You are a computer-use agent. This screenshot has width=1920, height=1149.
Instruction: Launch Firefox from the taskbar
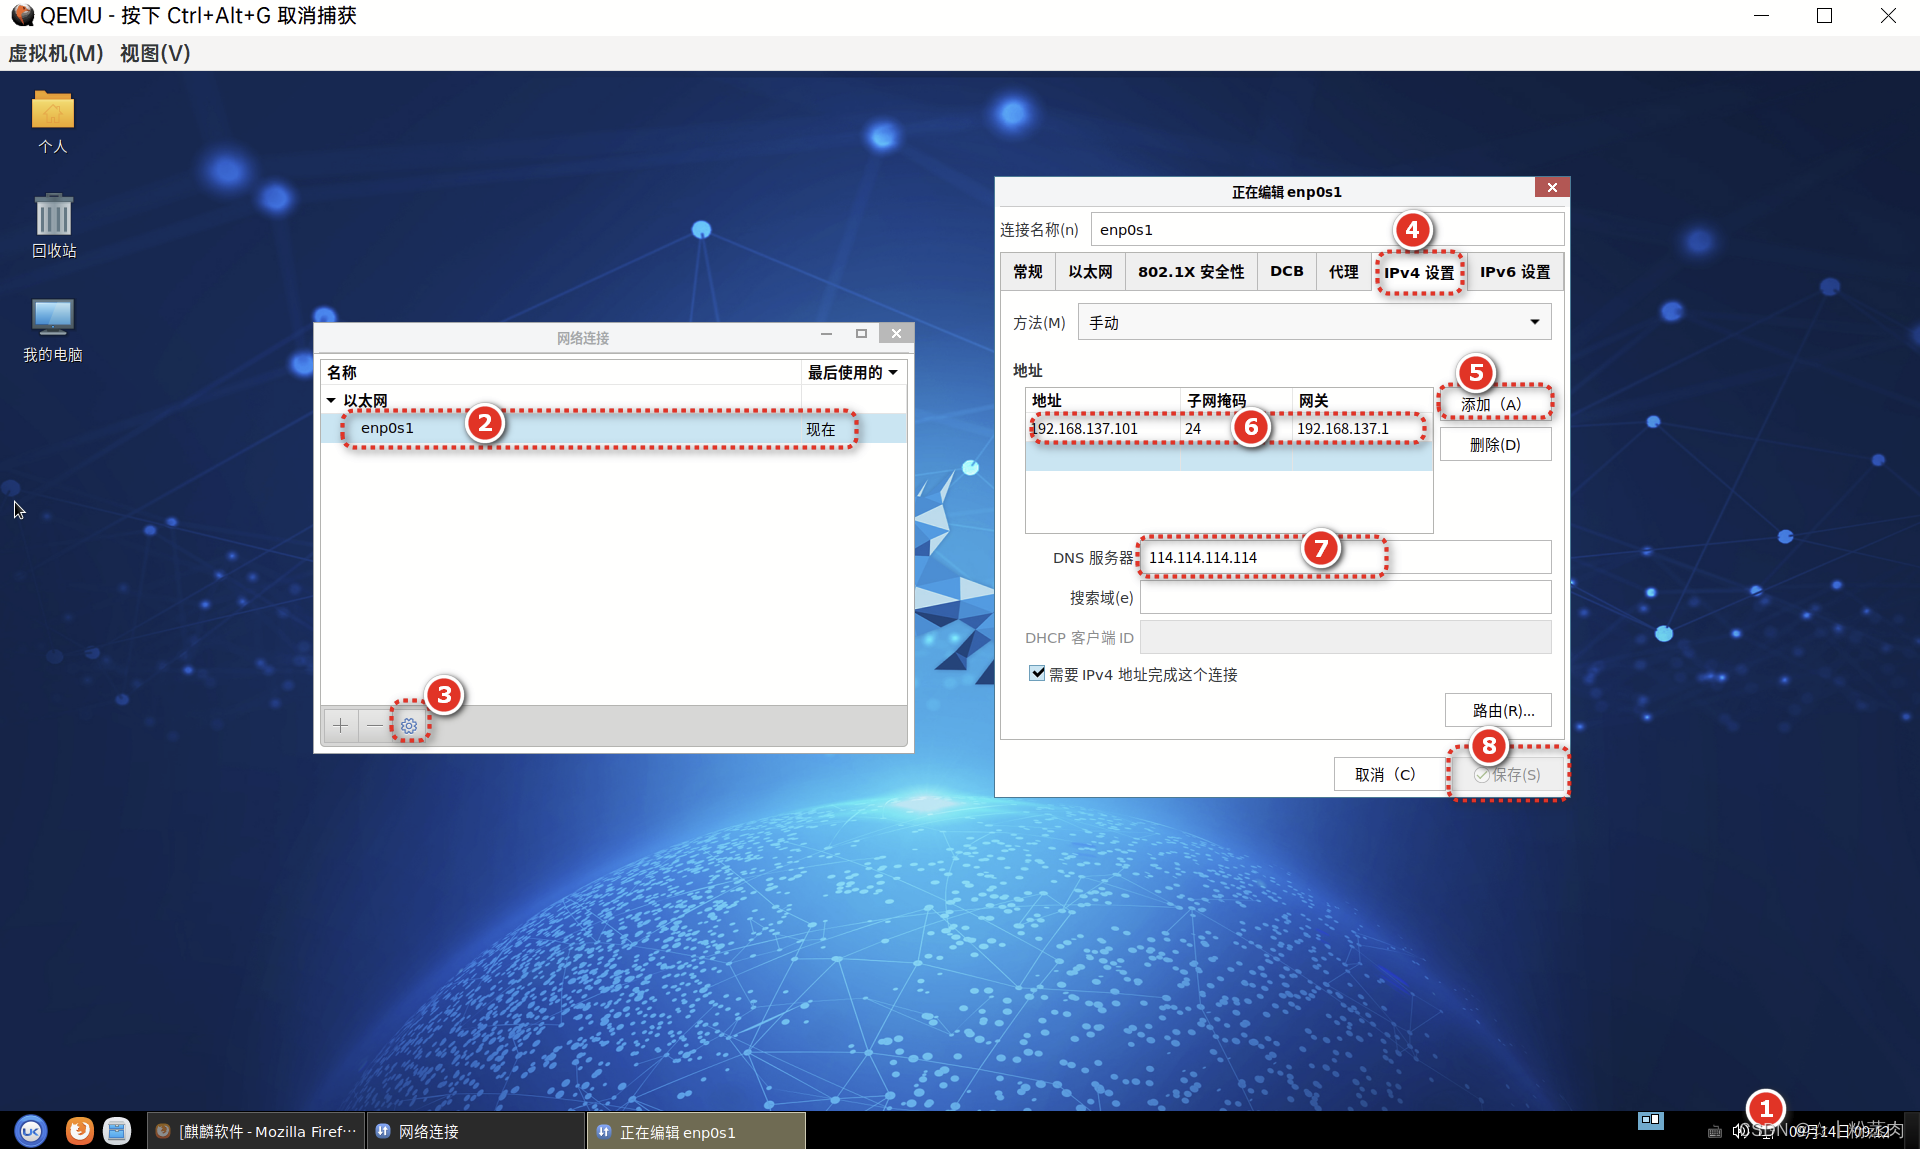[x=79, y=1131]
